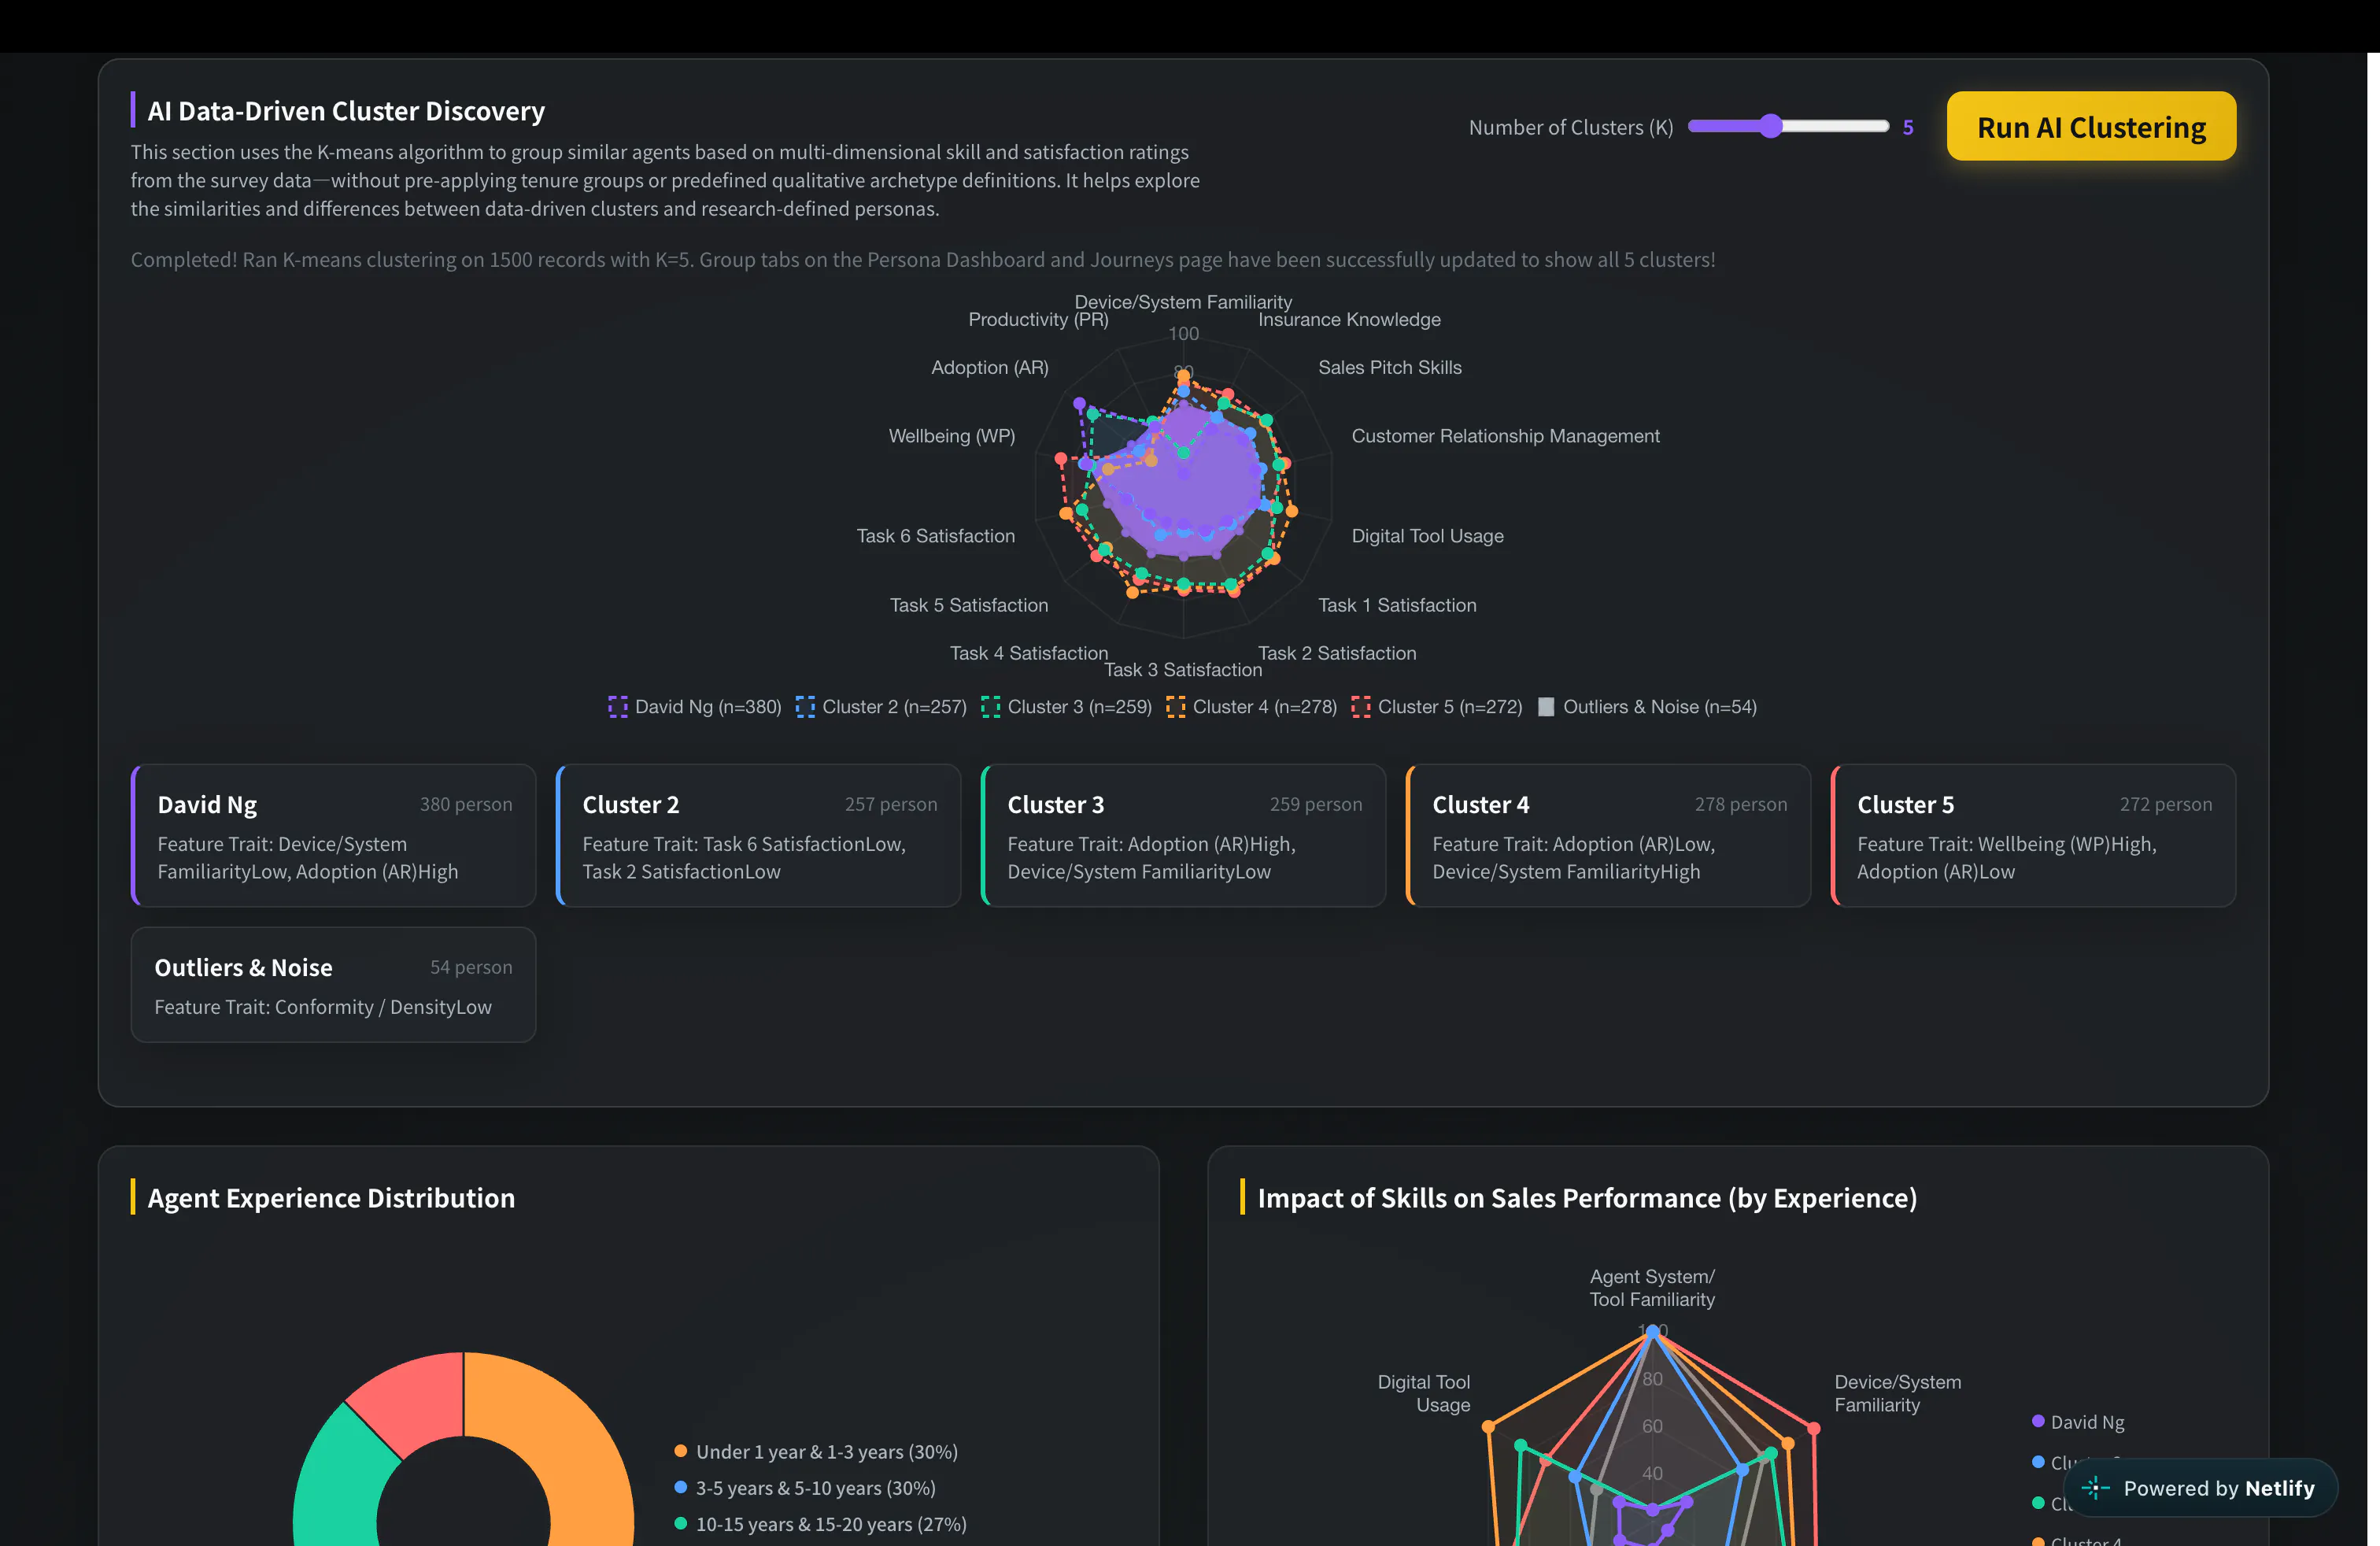Click 'Impact of Skills on Sales Performance' heading
Screen dimensions: 2380x1546
pyautogui.click(x=1587, y=1198)
